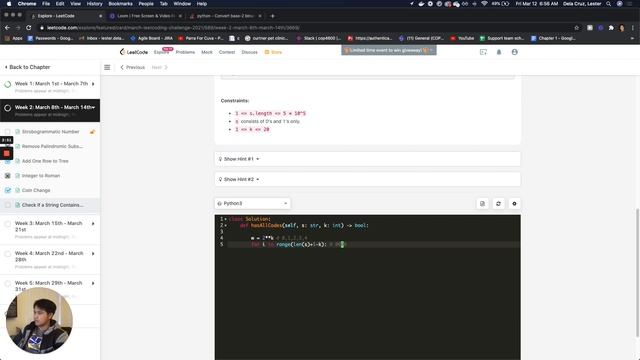
Task: Go to Back to Chapter
Action: click(27, 67)
